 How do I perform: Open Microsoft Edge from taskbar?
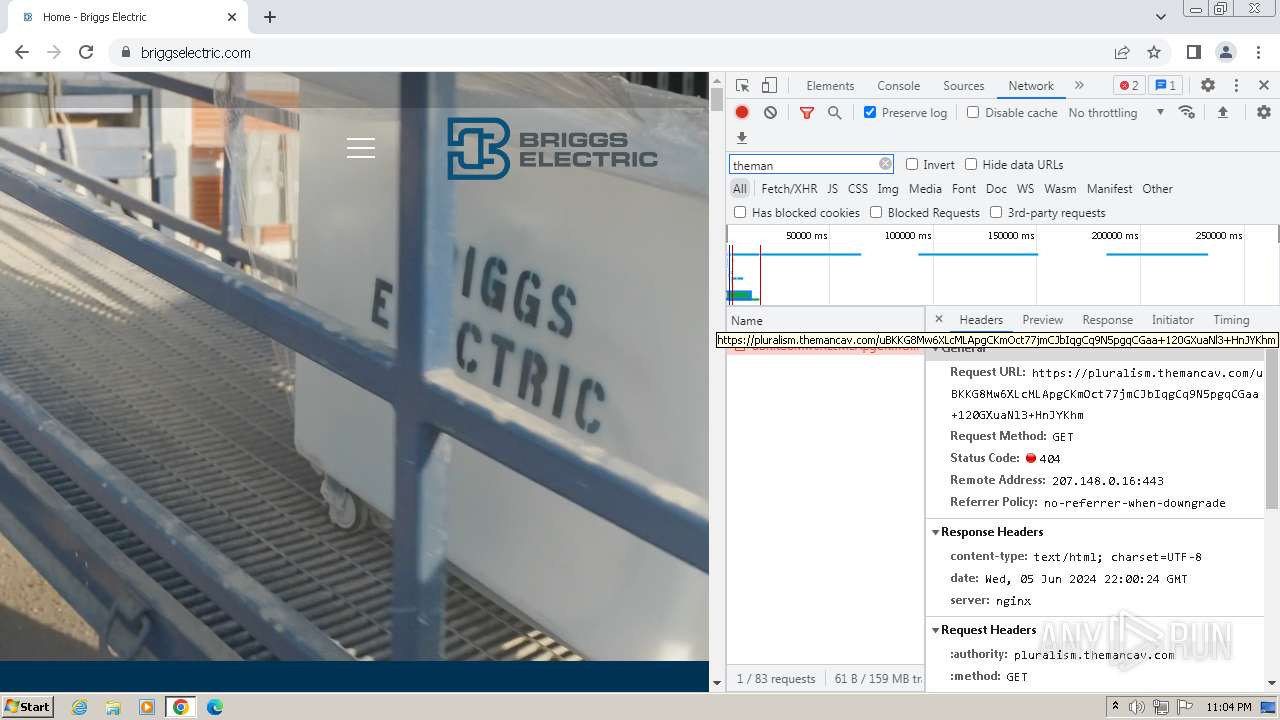click(x=214, y=707)
